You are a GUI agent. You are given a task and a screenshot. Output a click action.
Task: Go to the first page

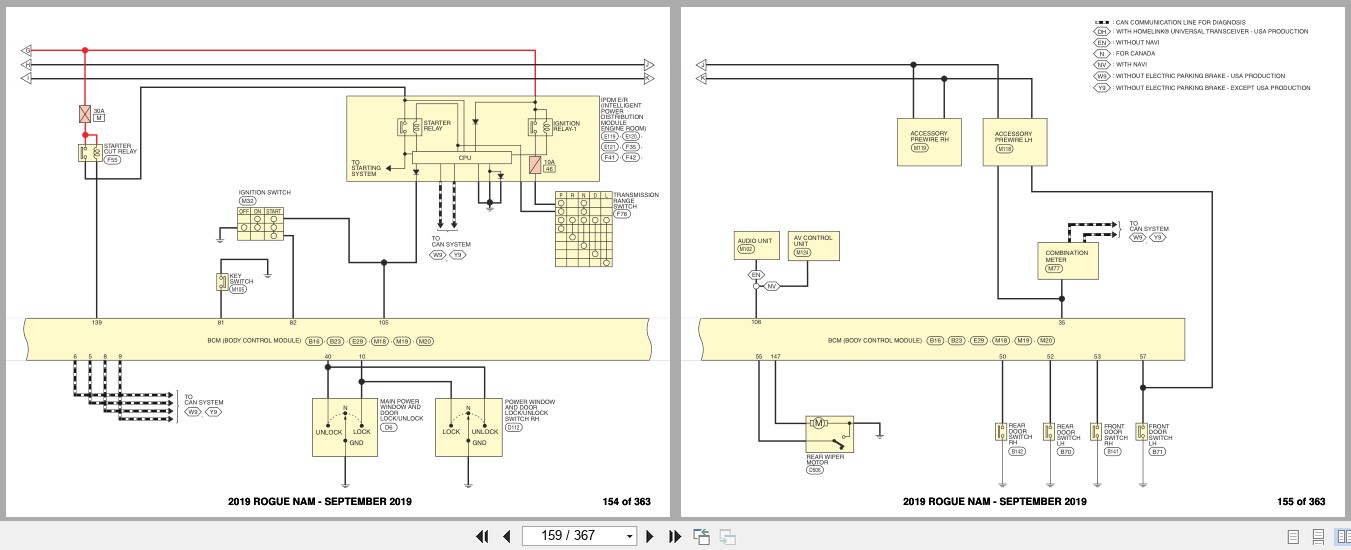coord(483,536)
